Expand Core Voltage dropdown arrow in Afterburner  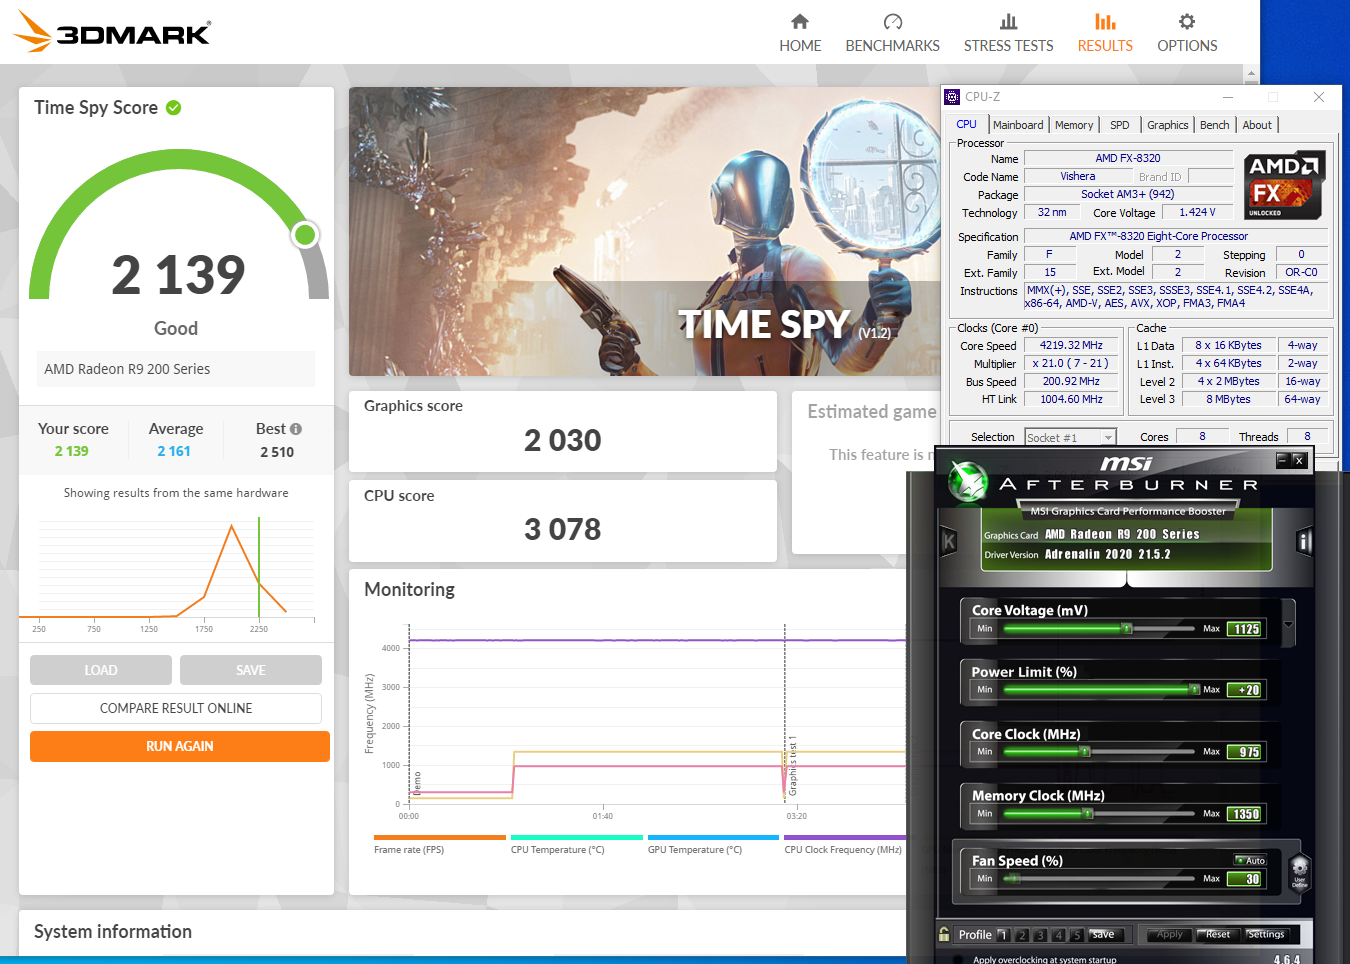pos(1288,625)
